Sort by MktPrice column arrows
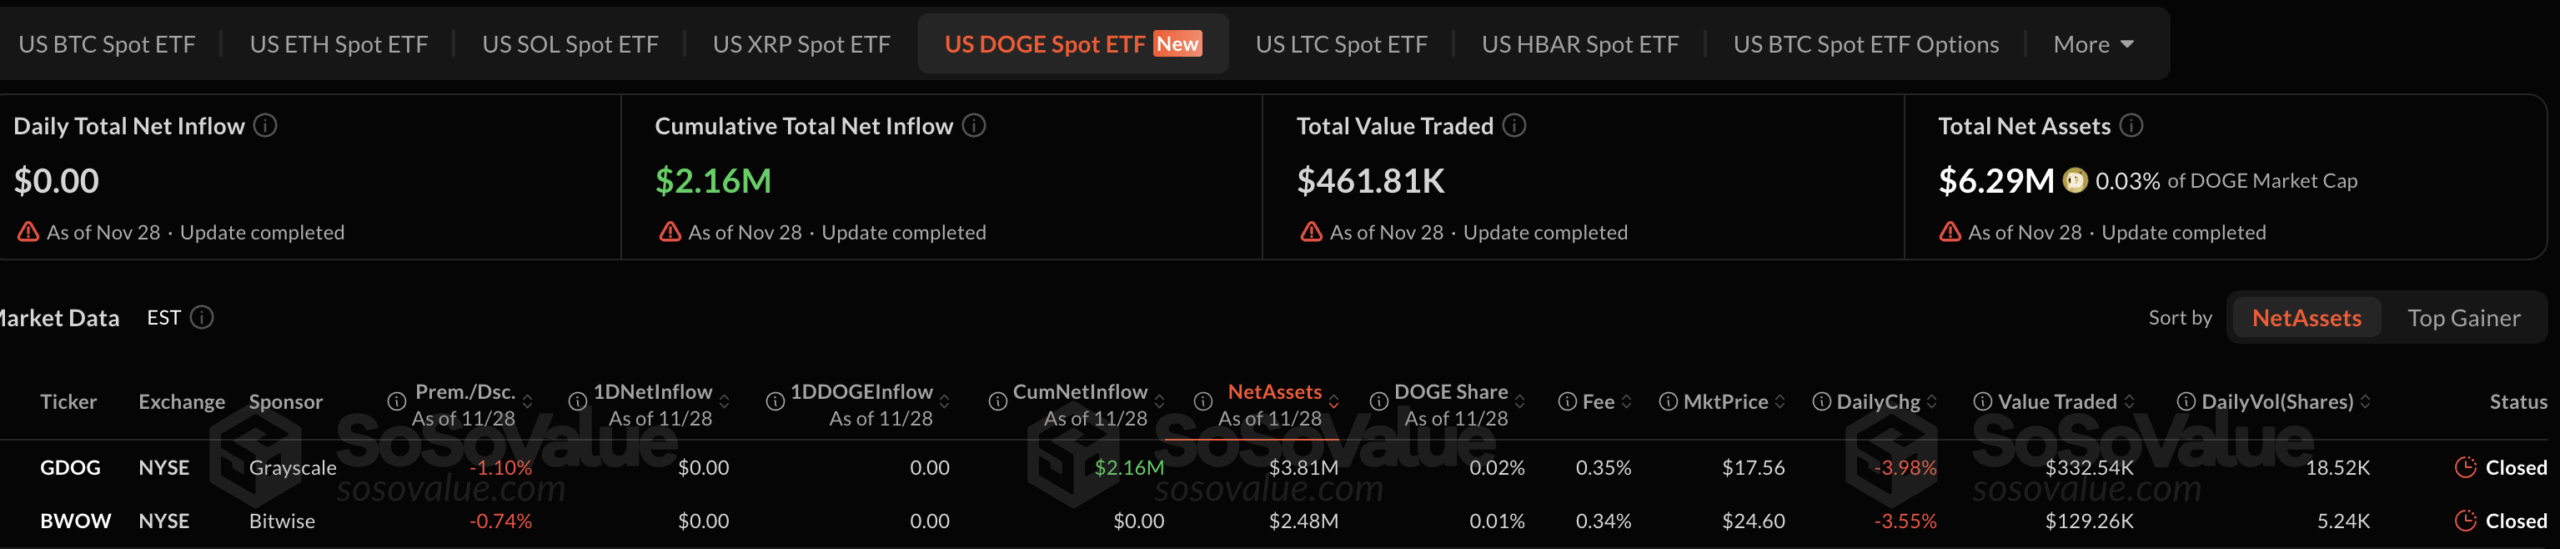This screenshot has width=2560, height=549. [x=1780, y=401]
